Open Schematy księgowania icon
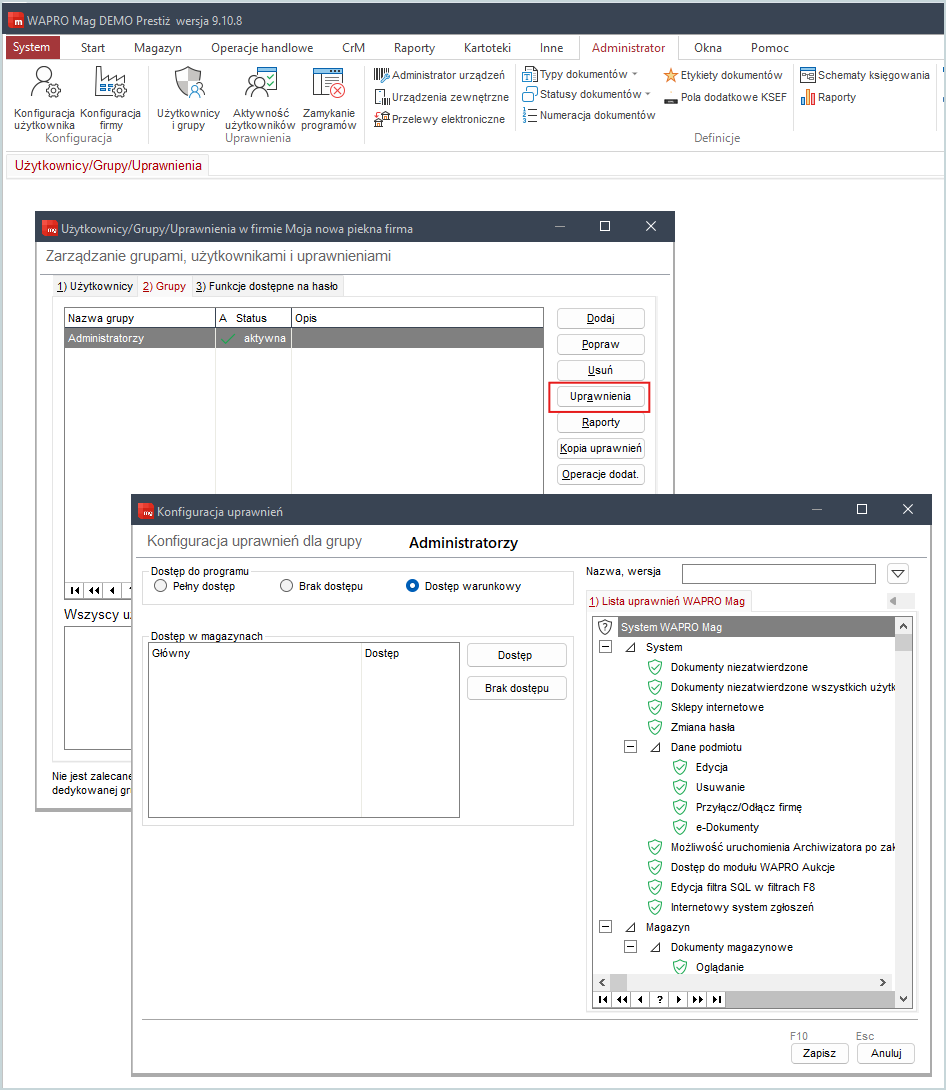This screenshot has height=1090, width=946. (808, 75)
